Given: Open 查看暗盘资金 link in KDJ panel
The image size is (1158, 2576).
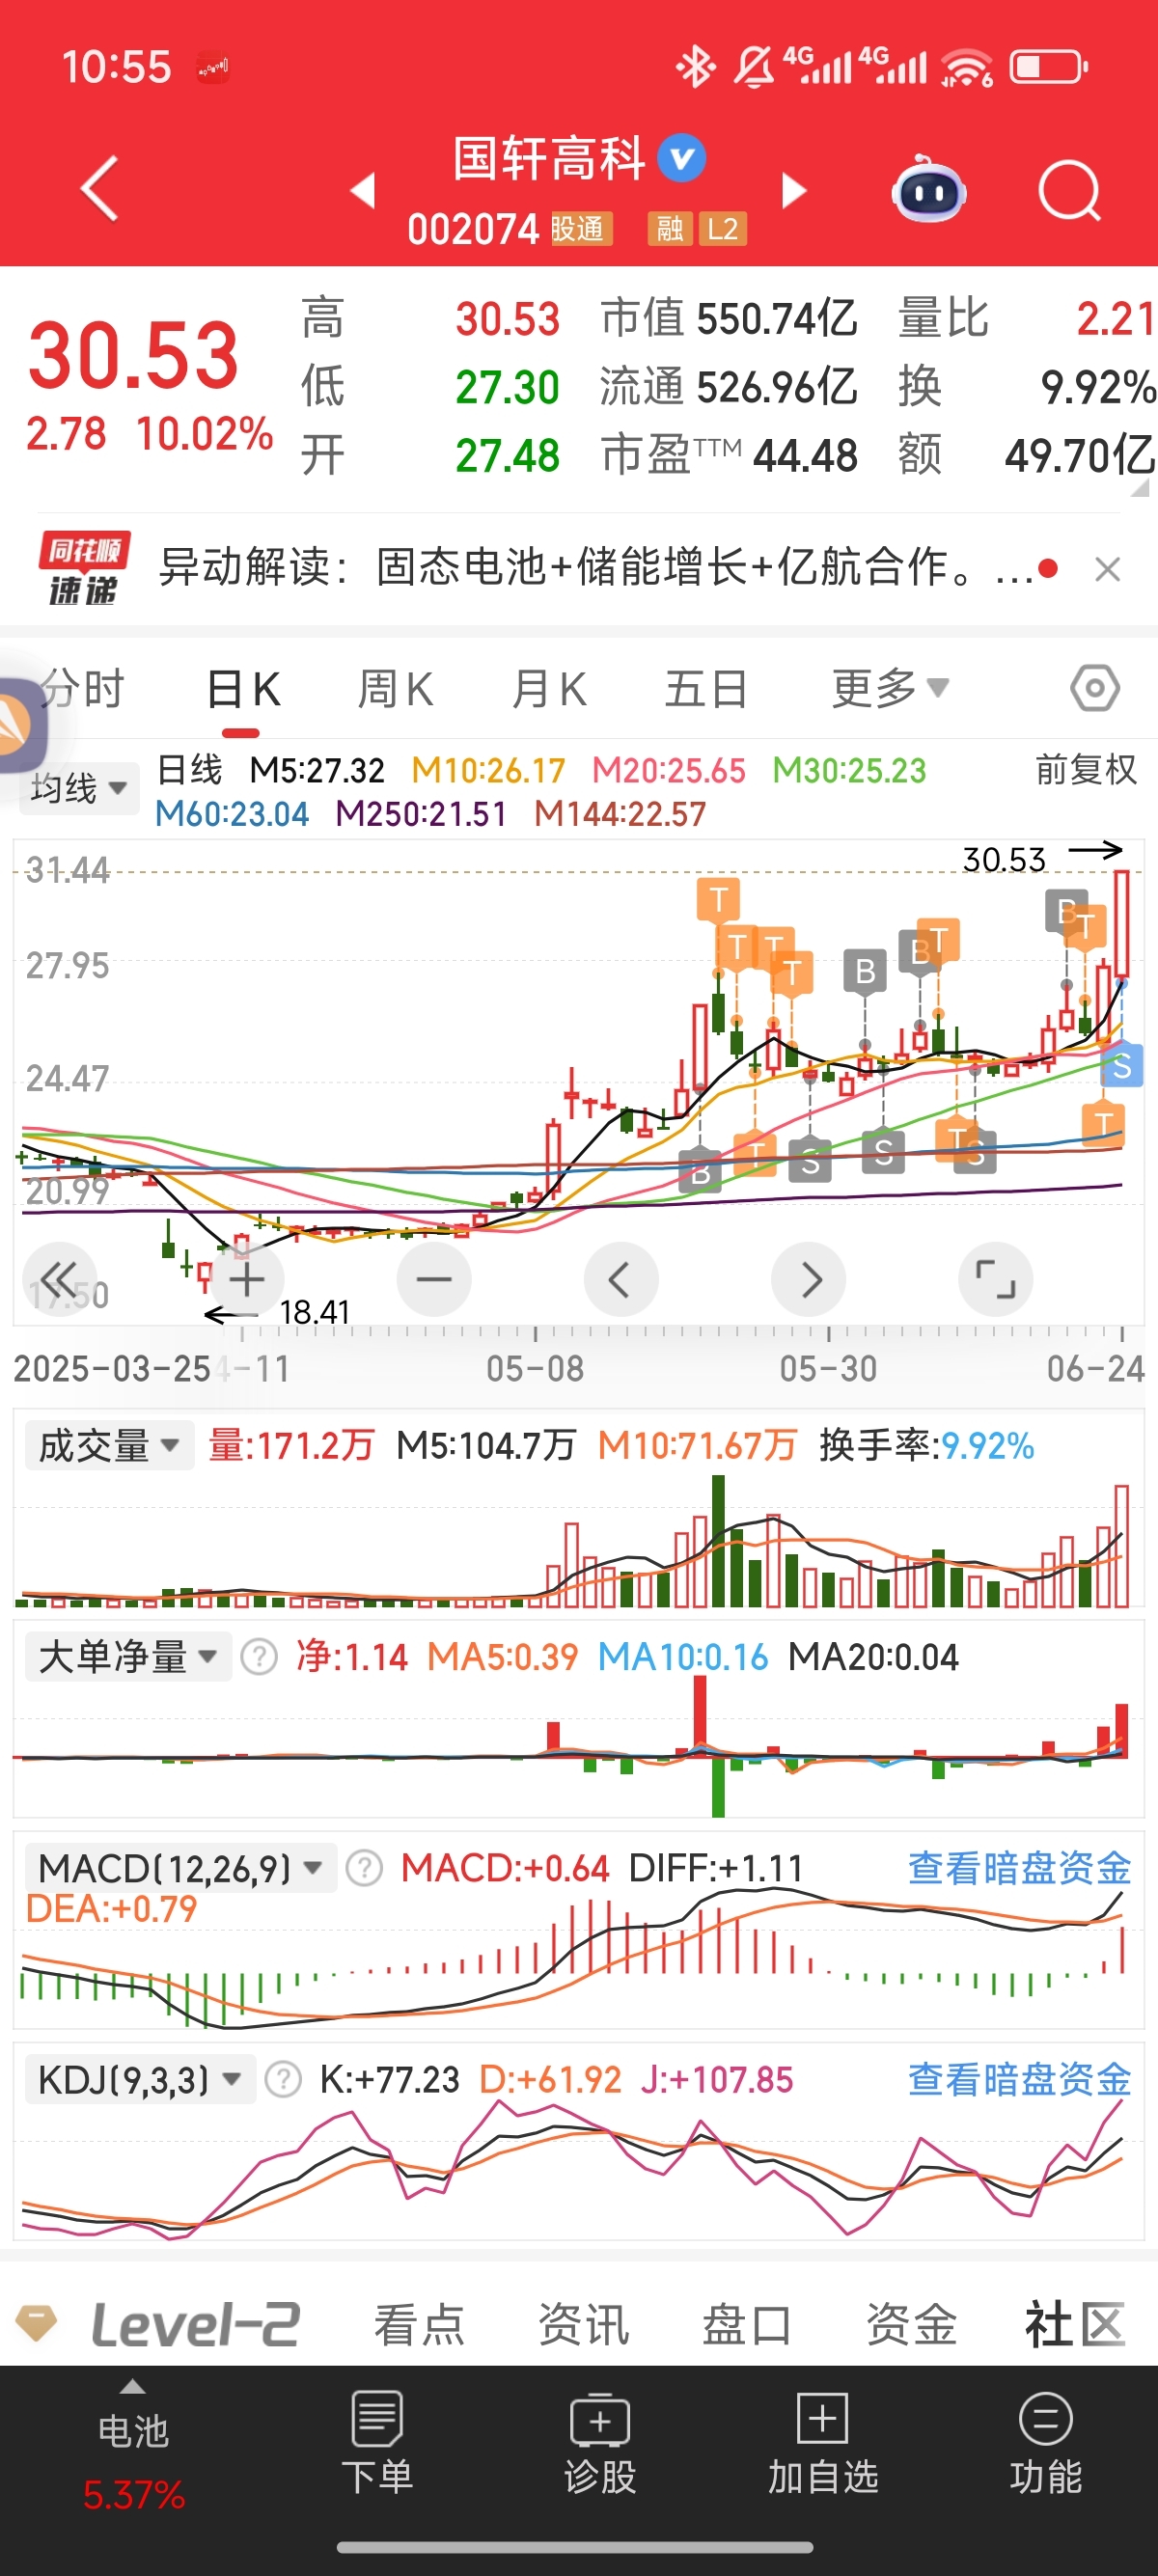Looking at the screenshot, I should [x=1019, y=2080].
